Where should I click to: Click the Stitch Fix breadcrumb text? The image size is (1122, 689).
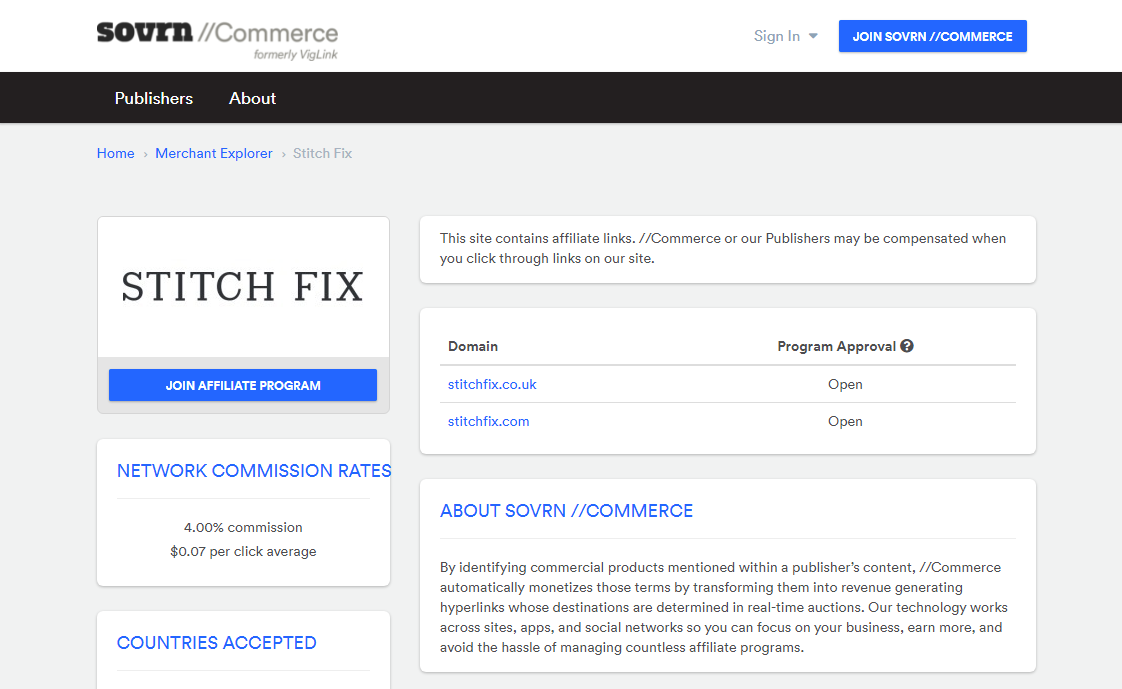pyautogui.click(x=323, y=153)
